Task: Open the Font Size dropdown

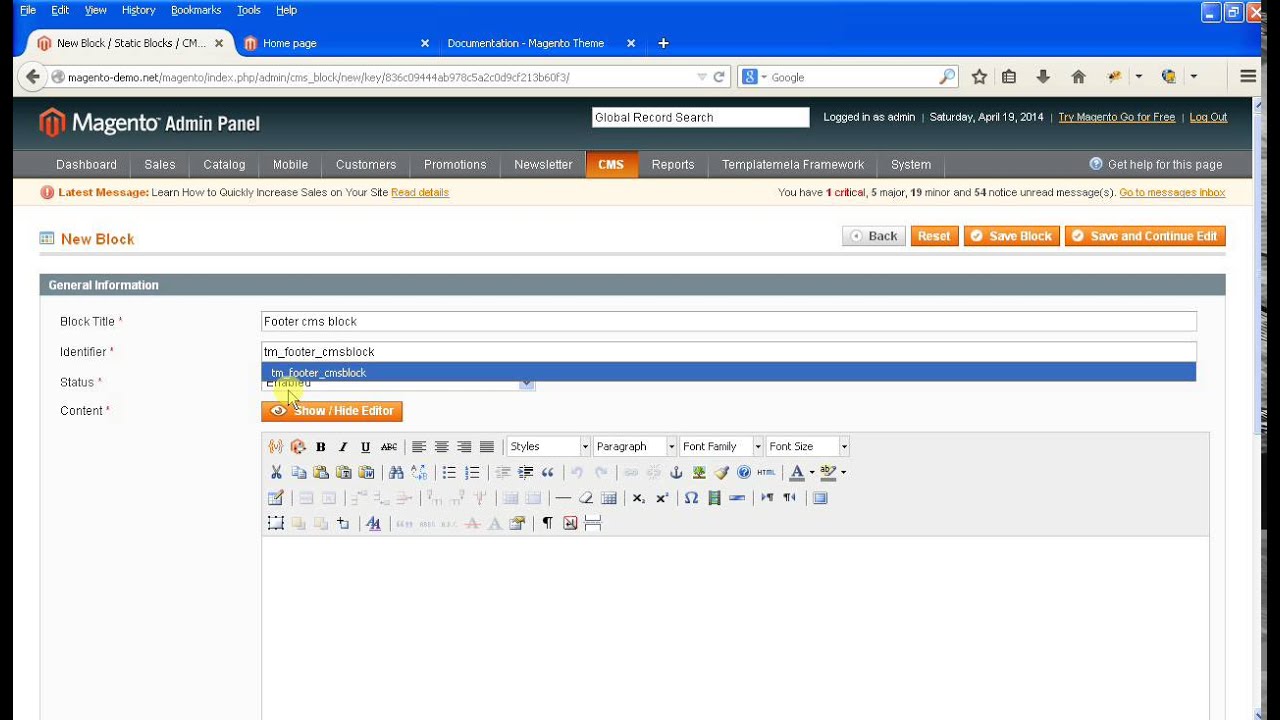Action: point(808,447)
